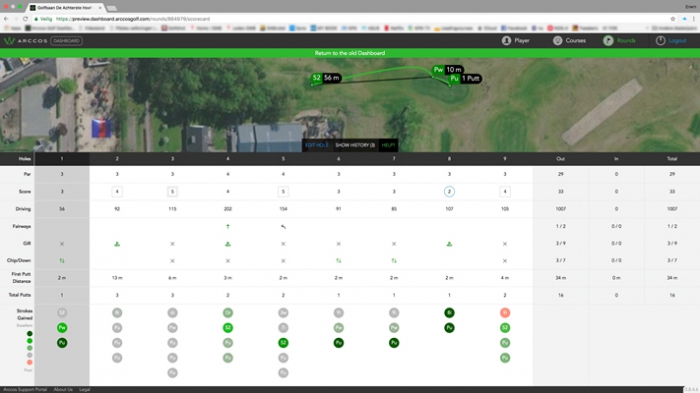
Task: Click the Logout power icon
Action: pyautogui.click(x=660, y=41)
